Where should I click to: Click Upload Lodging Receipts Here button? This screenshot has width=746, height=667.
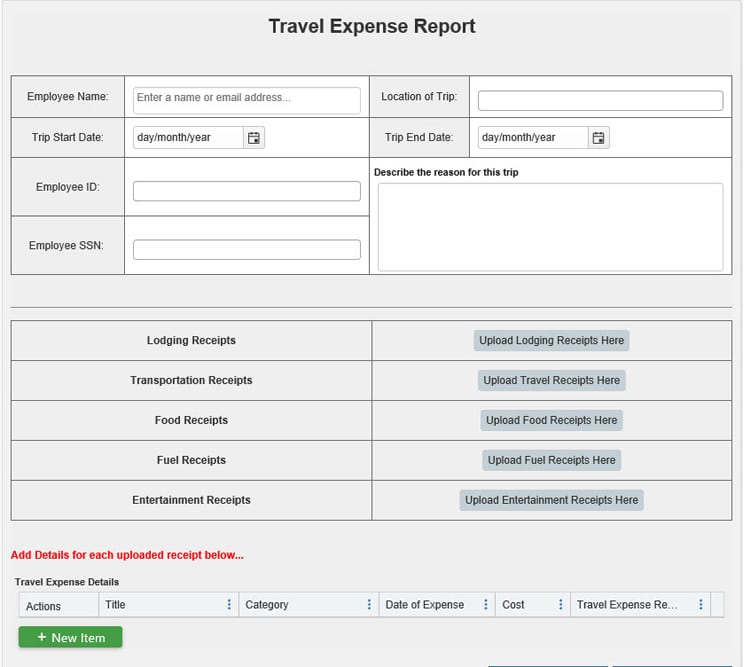pyautogui.click(x=551, y=341)
